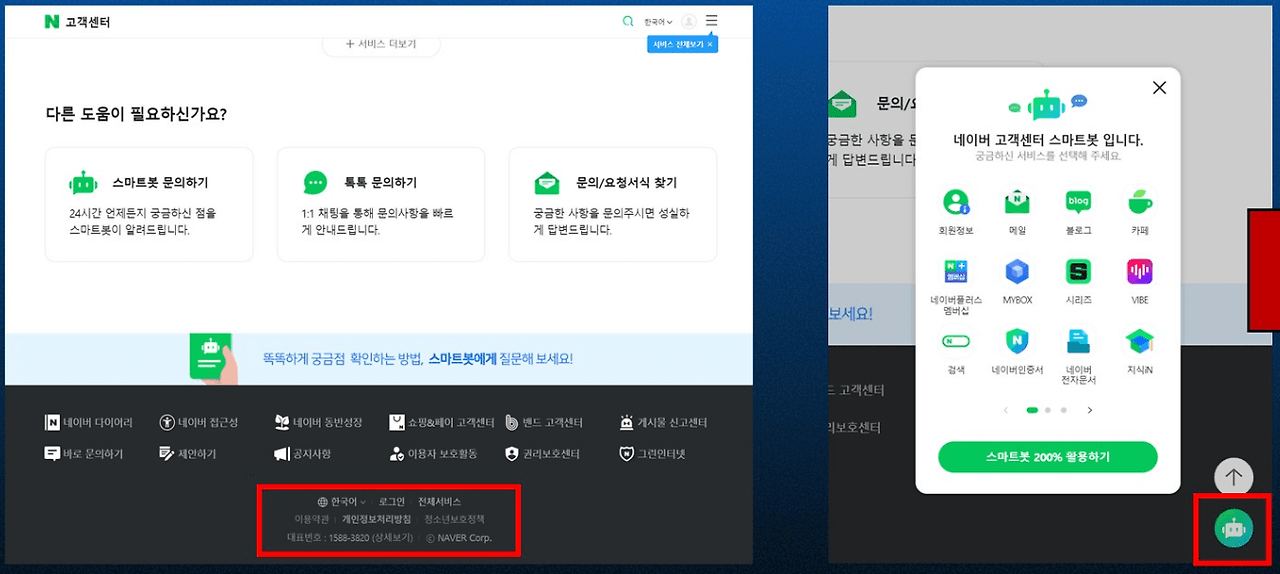
Task: Select the 네이버인증서 service icon
Action: pyautogui.click(x=1017, y=352)
